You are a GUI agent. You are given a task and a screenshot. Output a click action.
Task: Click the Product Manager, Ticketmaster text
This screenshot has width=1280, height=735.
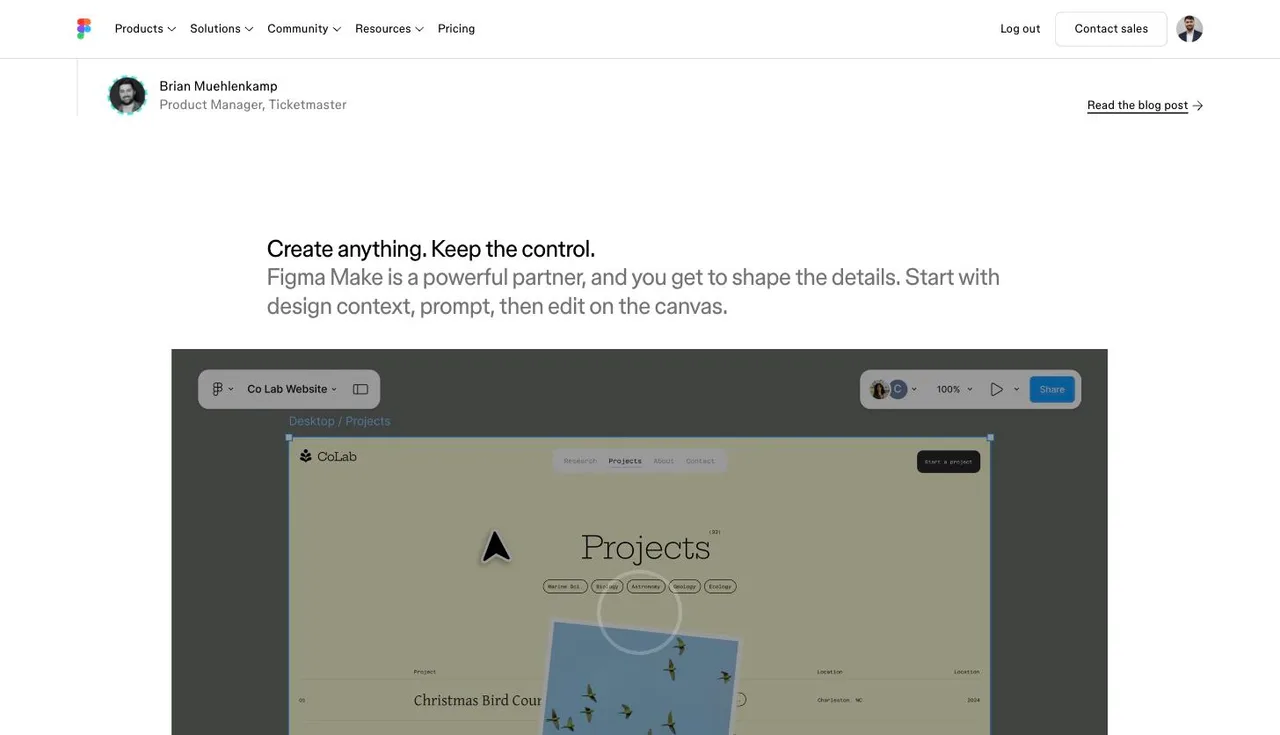[x=253, y=104]
